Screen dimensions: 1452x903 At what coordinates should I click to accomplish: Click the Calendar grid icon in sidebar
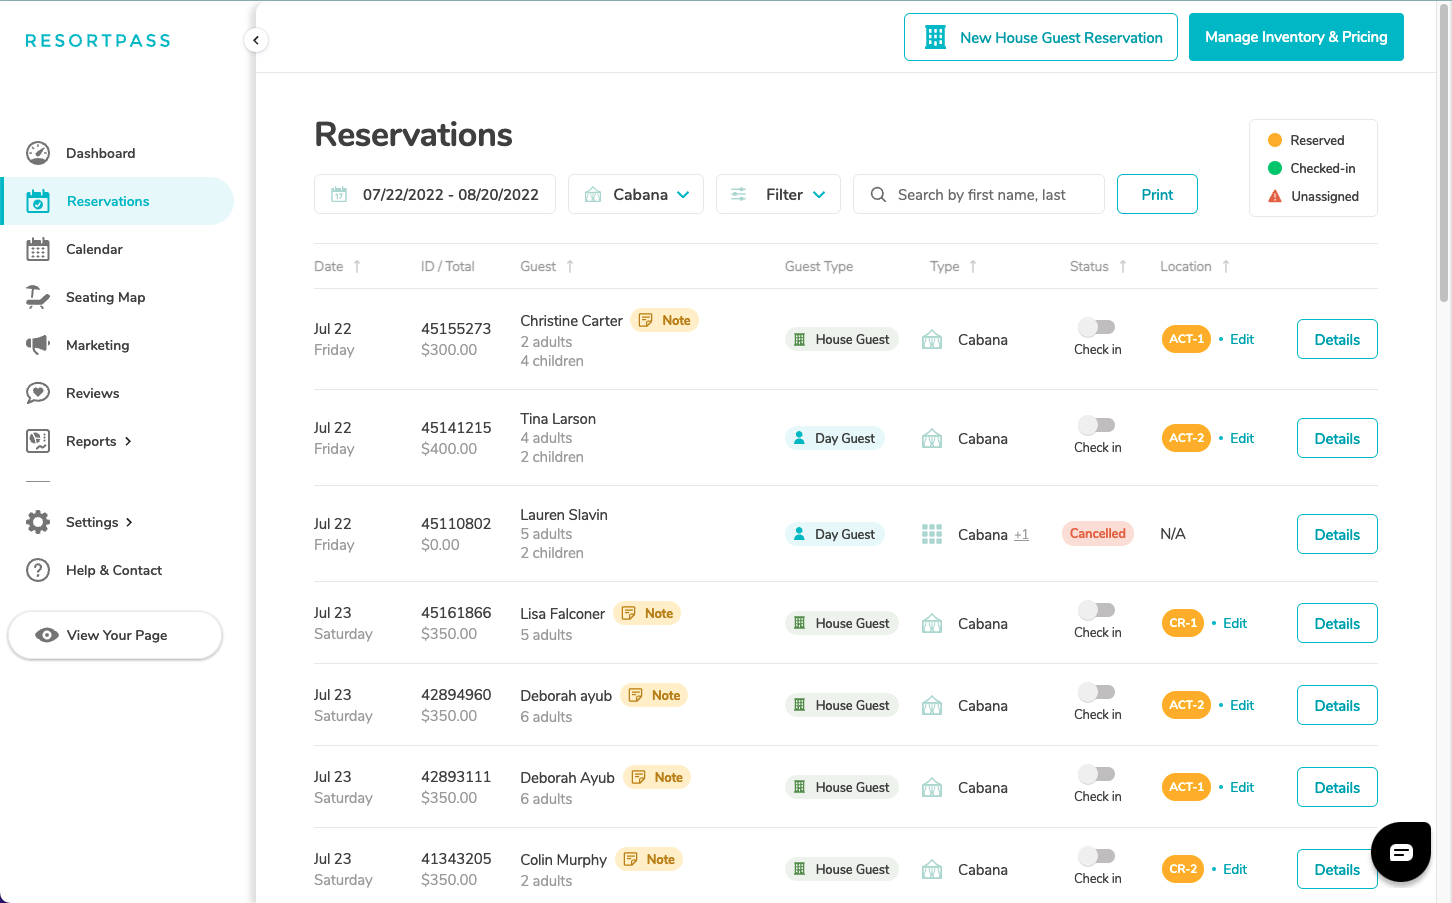tap(38, 249)
